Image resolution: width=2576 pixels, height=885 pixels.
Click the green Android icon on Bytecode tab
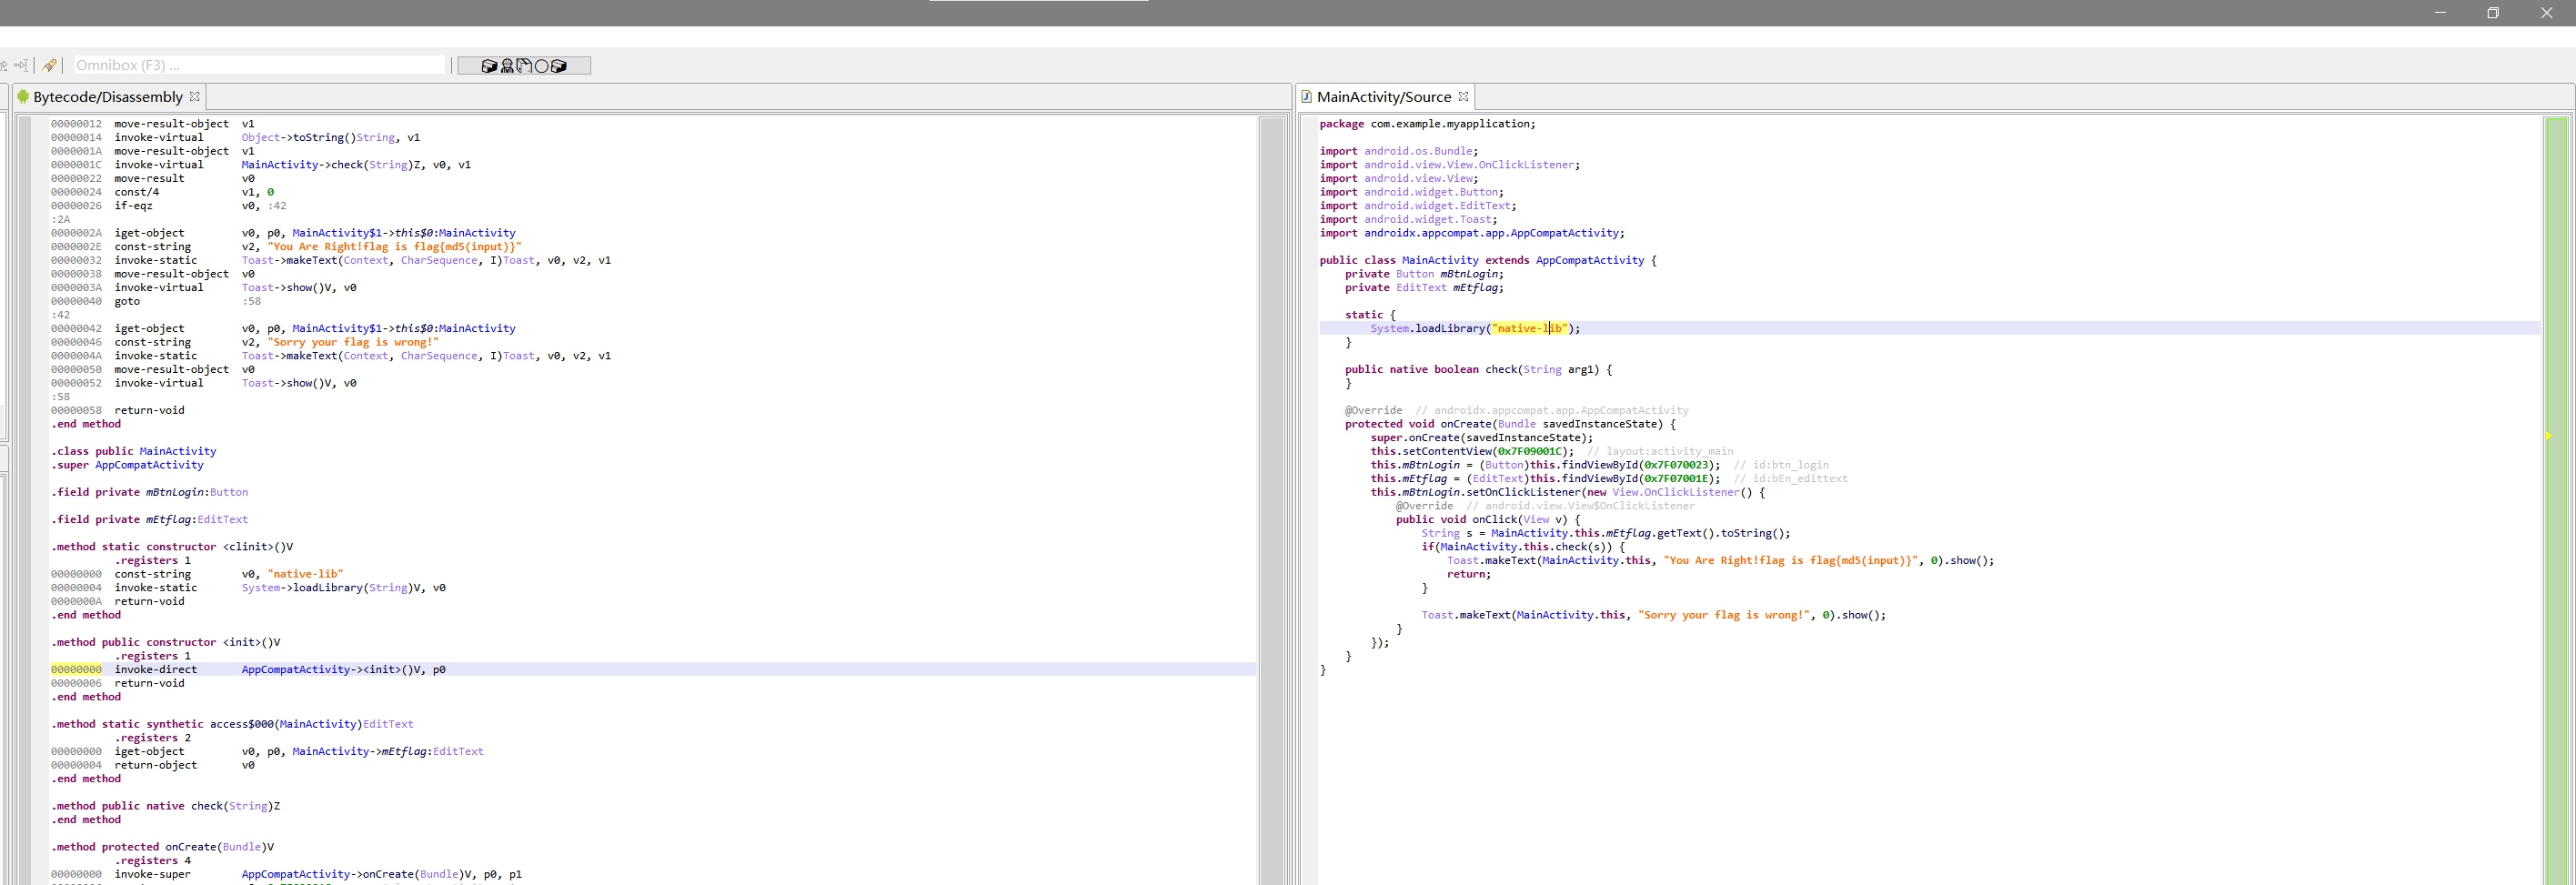coord(23,97)
